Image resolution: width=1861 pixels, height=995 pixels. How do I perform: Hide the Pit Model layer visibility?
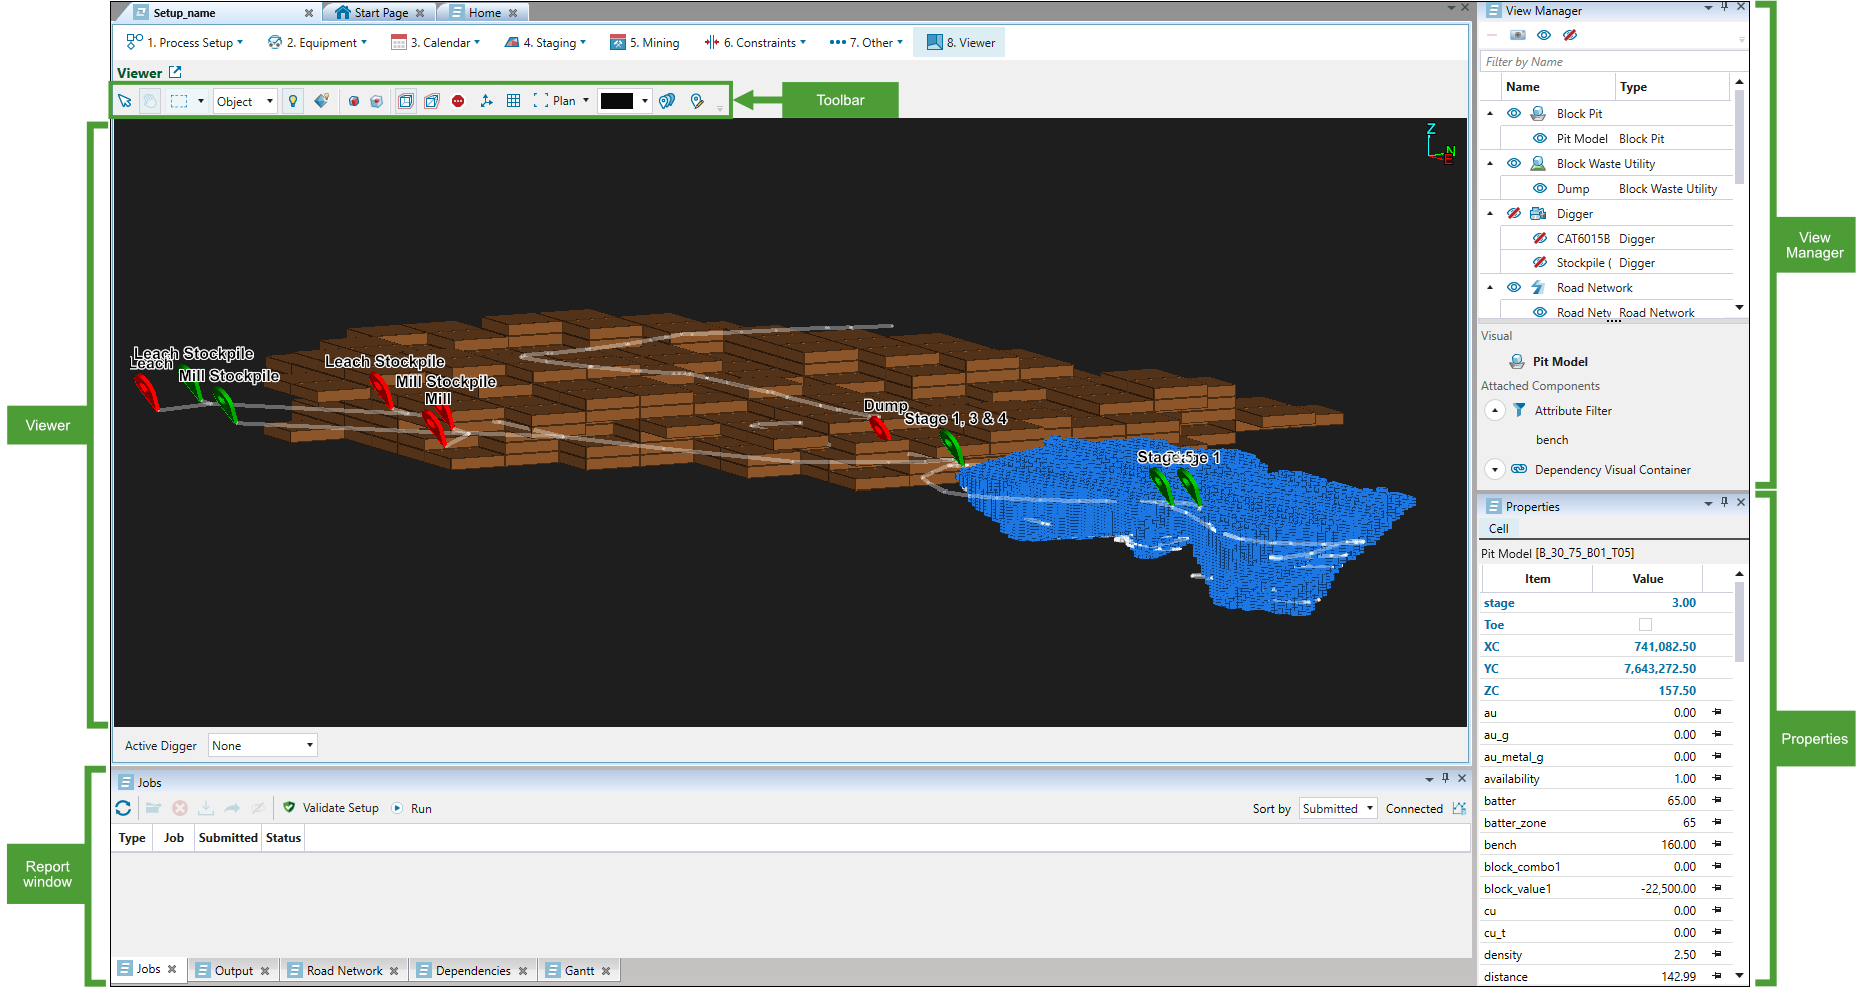click(x=1540, y=139)
